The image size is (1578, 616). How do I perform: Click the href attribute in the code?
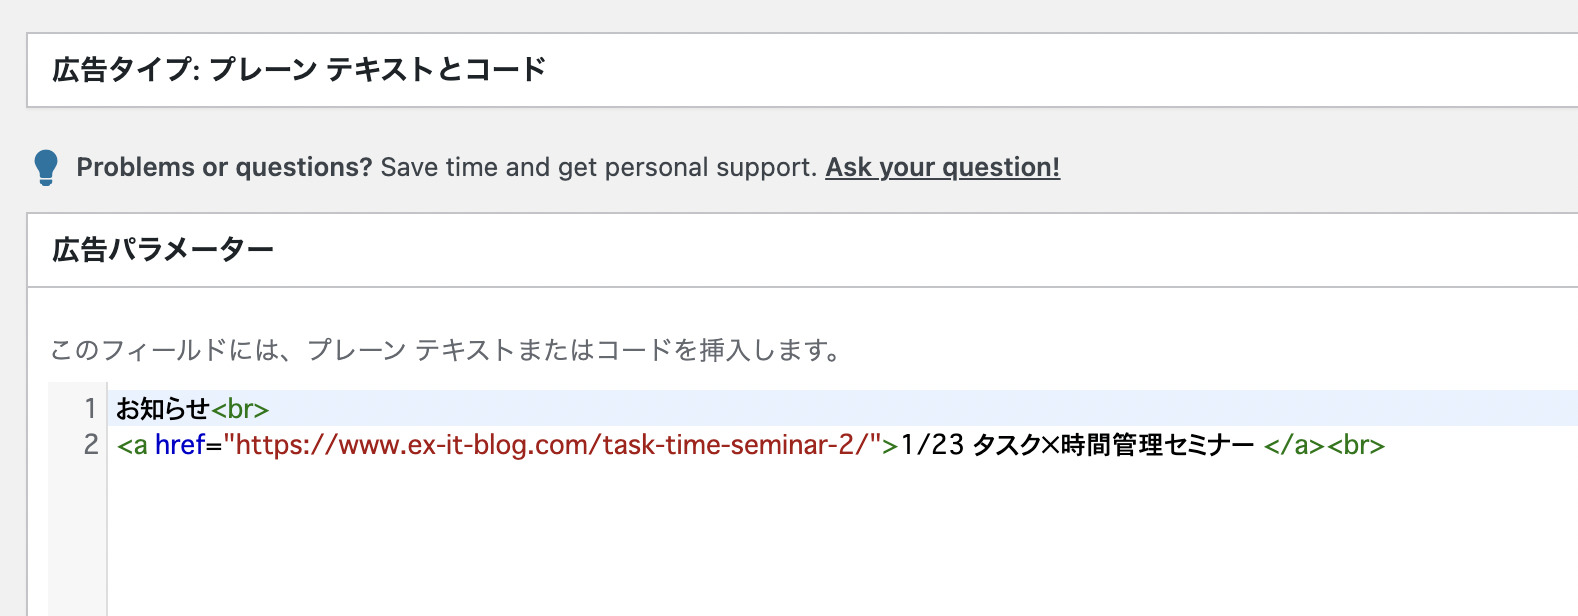coord(180,444)
